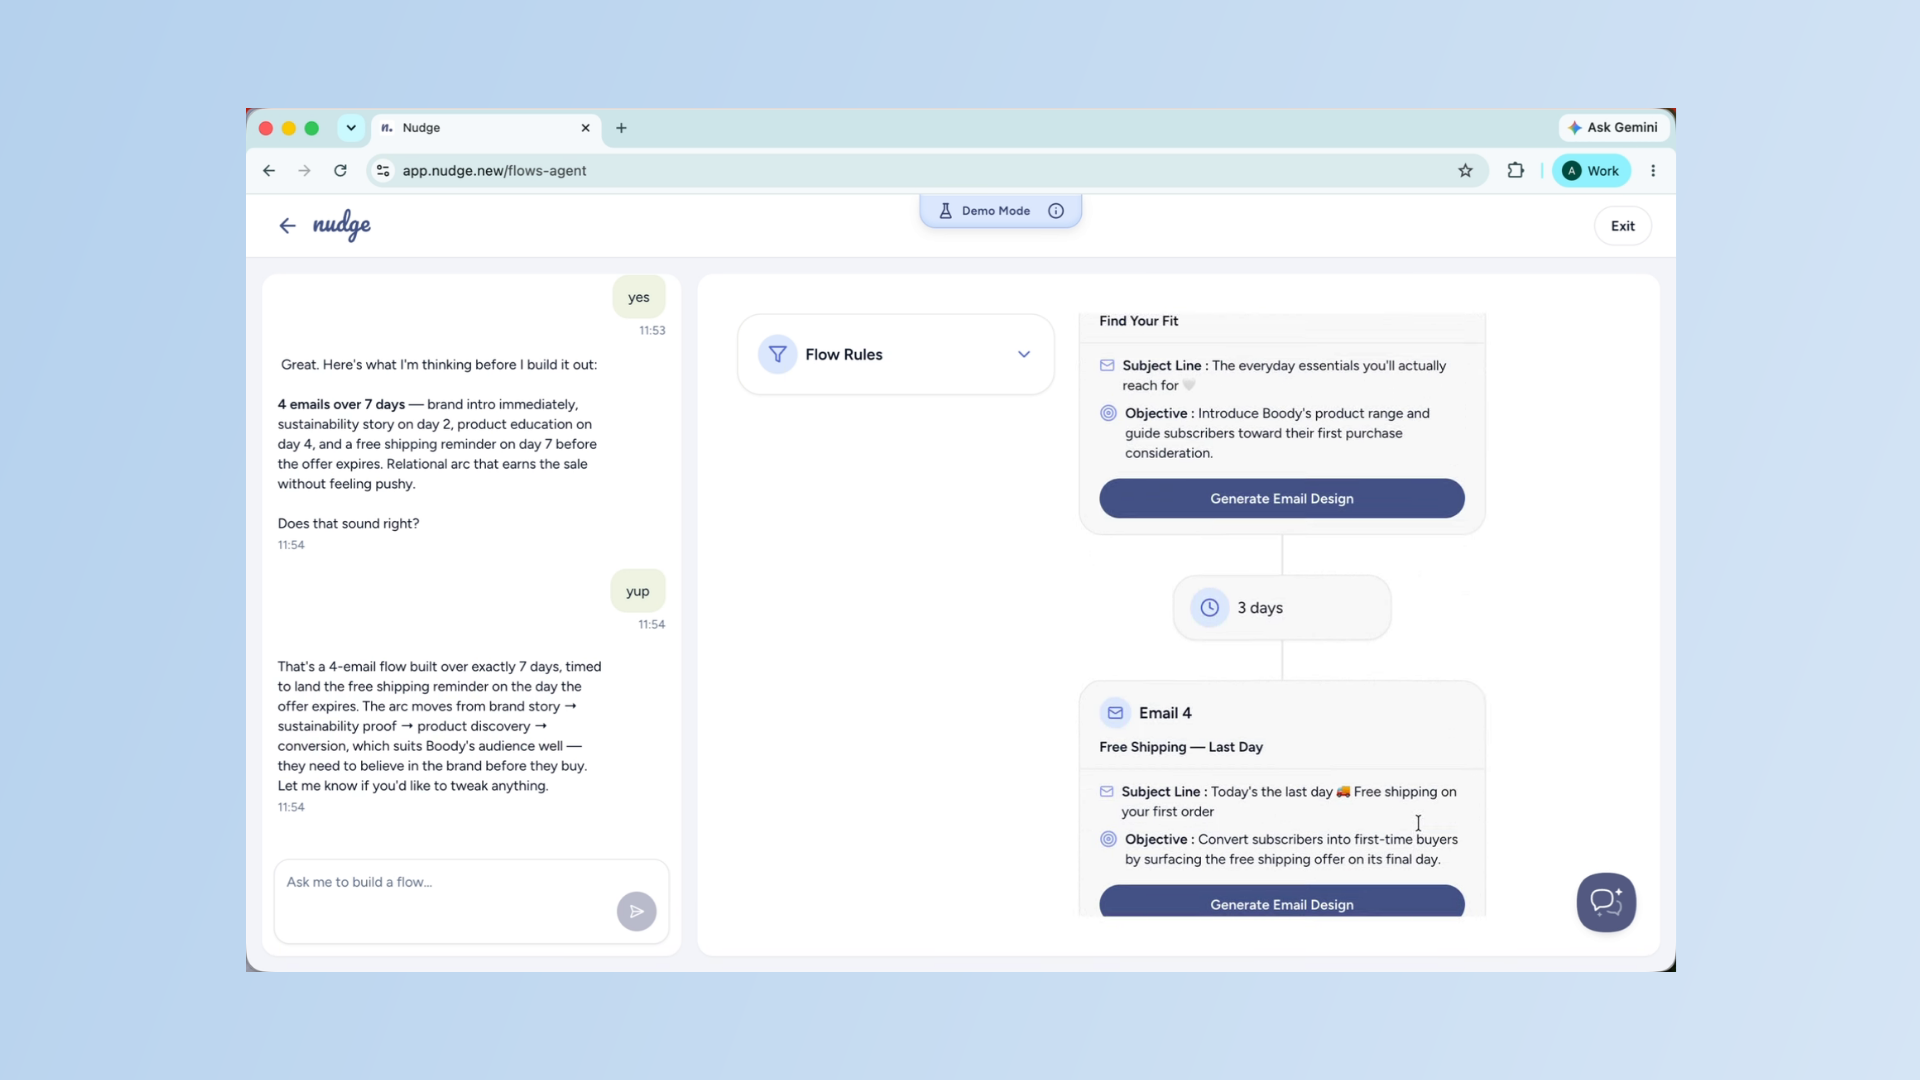This screenshot has height=1080, width=1920.
Task: Click the 'yes' chat message bubble
Action: (639, 297)
